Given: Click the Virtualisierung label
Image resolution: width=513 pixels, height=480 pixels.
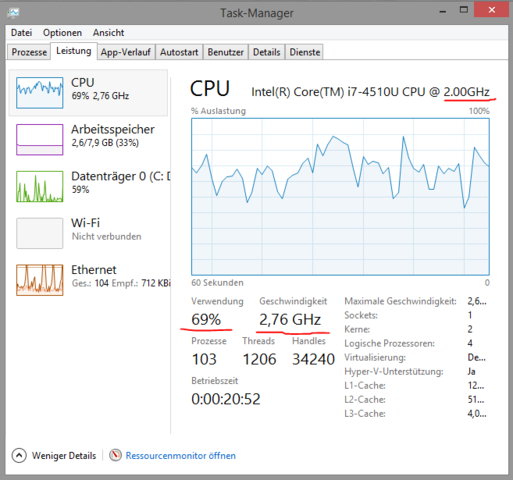Looking at the screenshot, I should (x=375, y=357).
